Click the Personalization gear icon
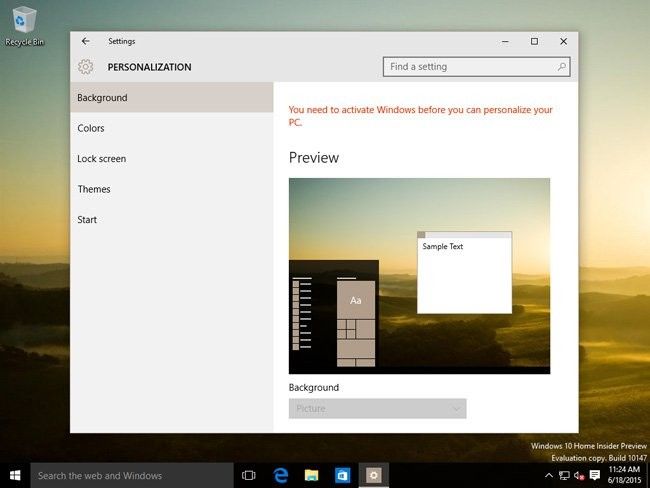The width and height of the screenshot is (650, 488). tap(86, 67)
